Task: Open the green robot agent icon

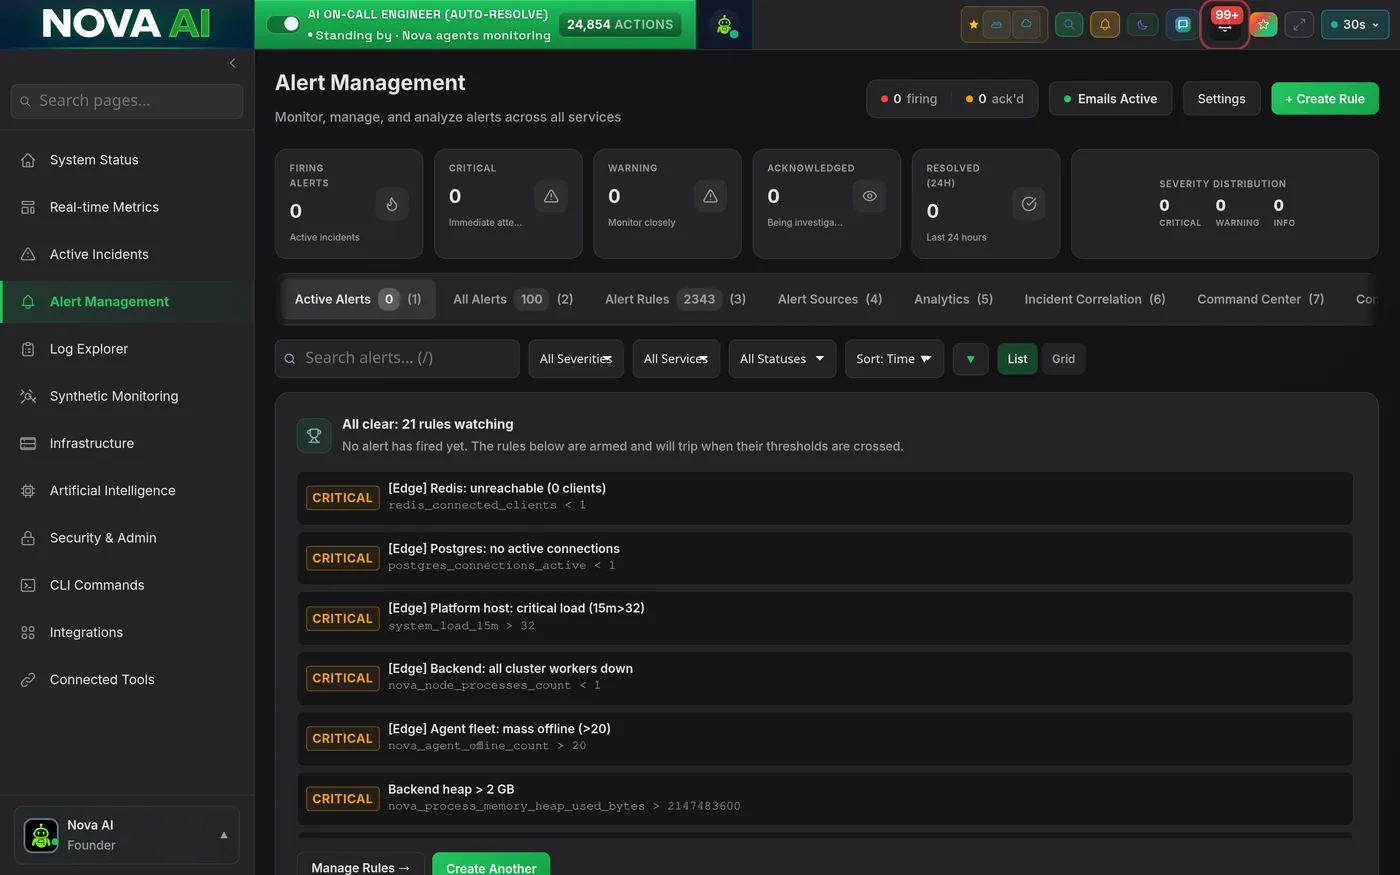Action: tap(725, 25)
